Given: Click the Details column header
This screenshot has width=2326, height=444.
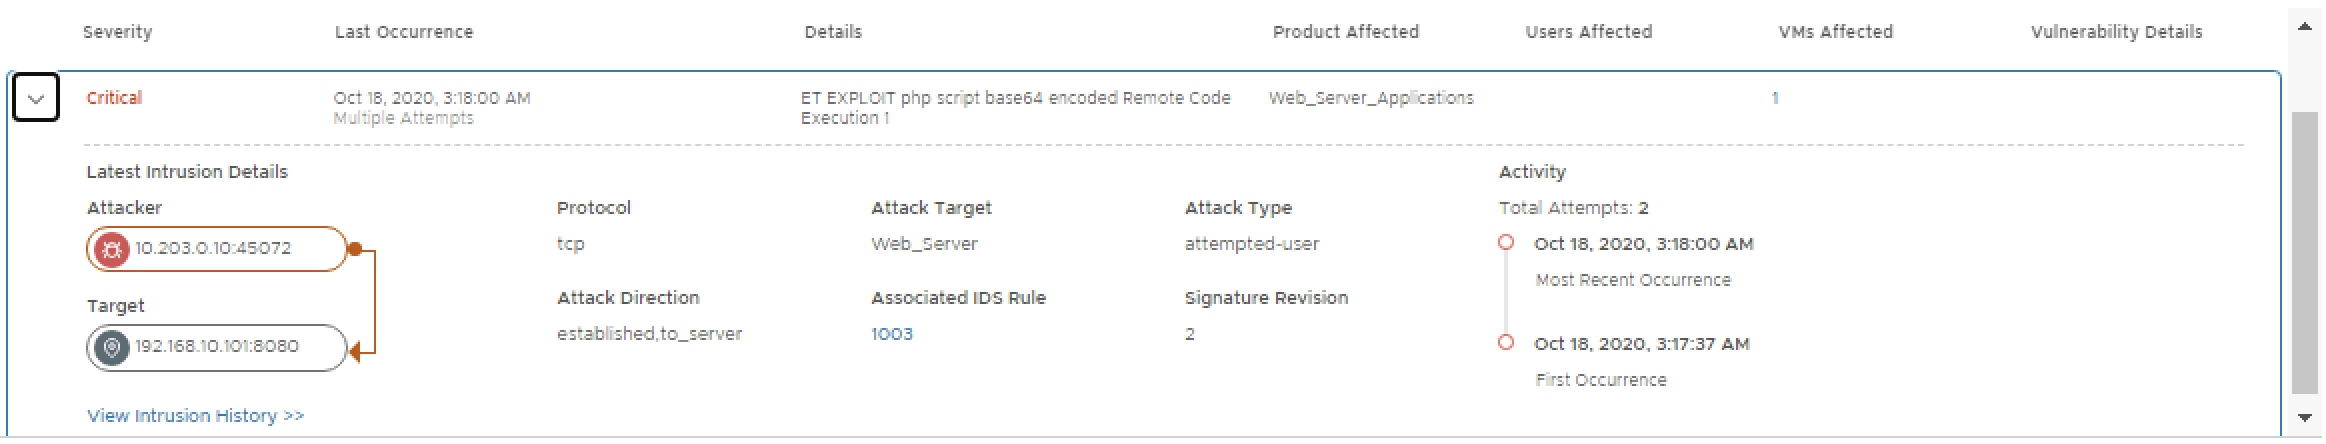Looking at the screenshot, I should (x=832, y=32).
